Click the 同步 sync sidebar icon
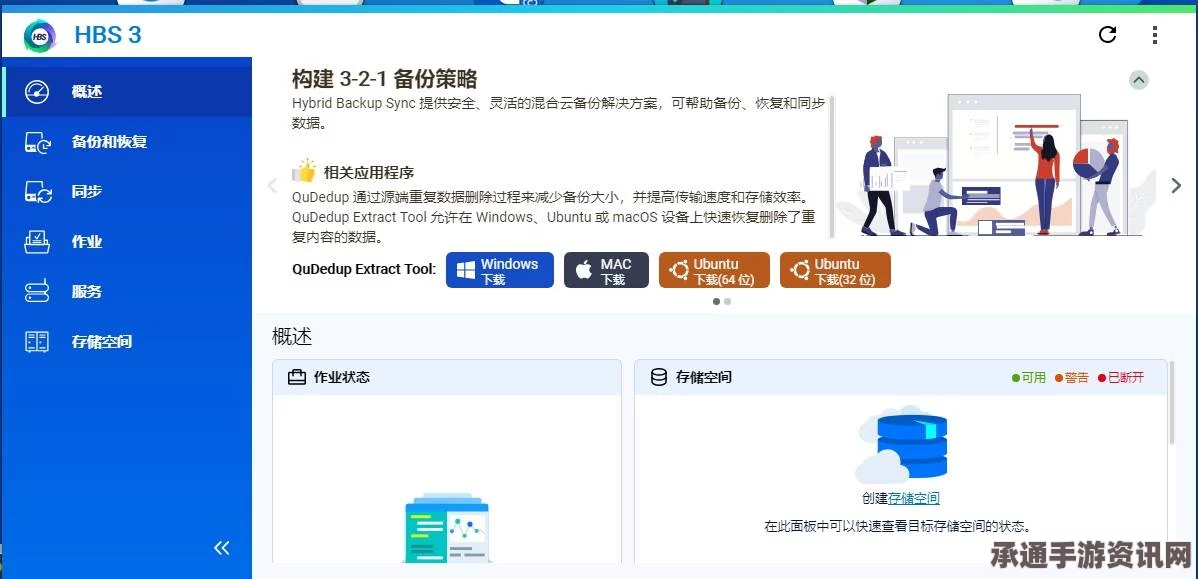Viewport: 1198px width, 579px height. coord(37,192)
